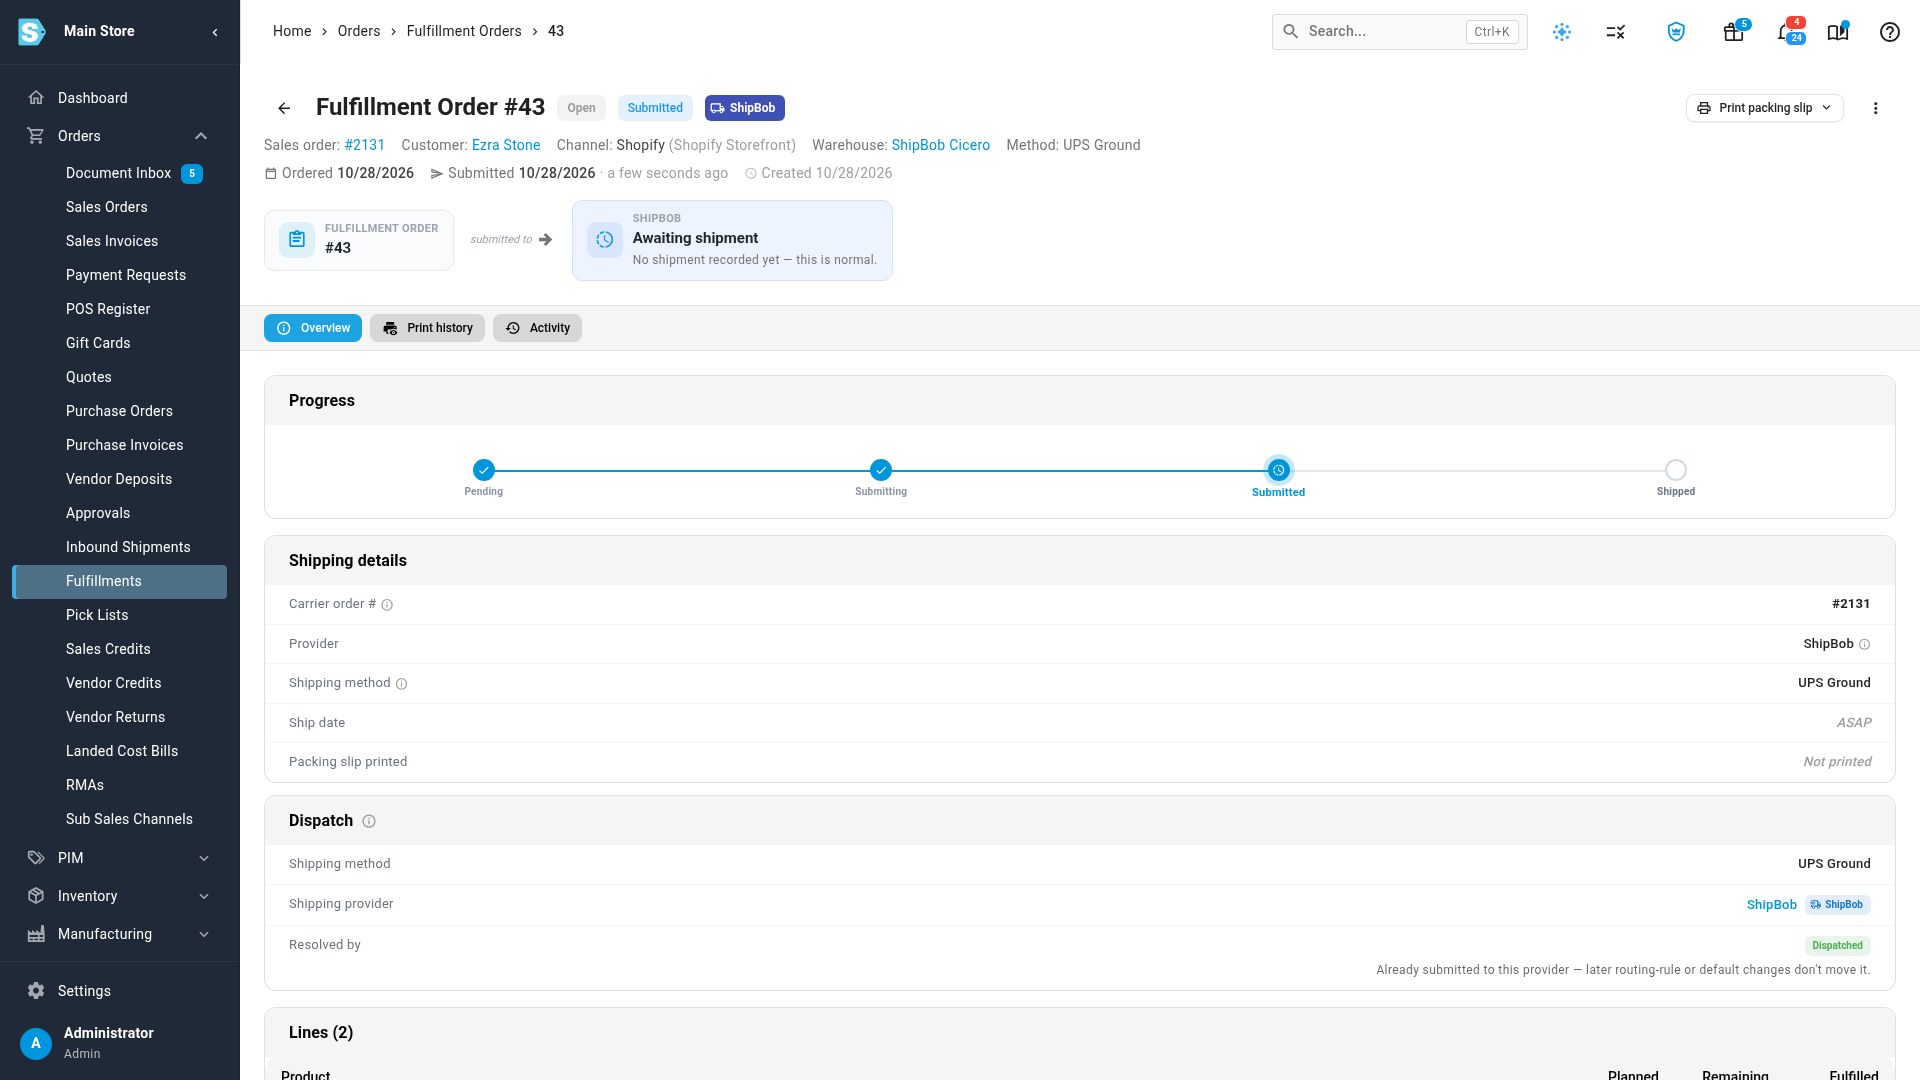Open the three-dot more actions menu

click(1876, 108)
